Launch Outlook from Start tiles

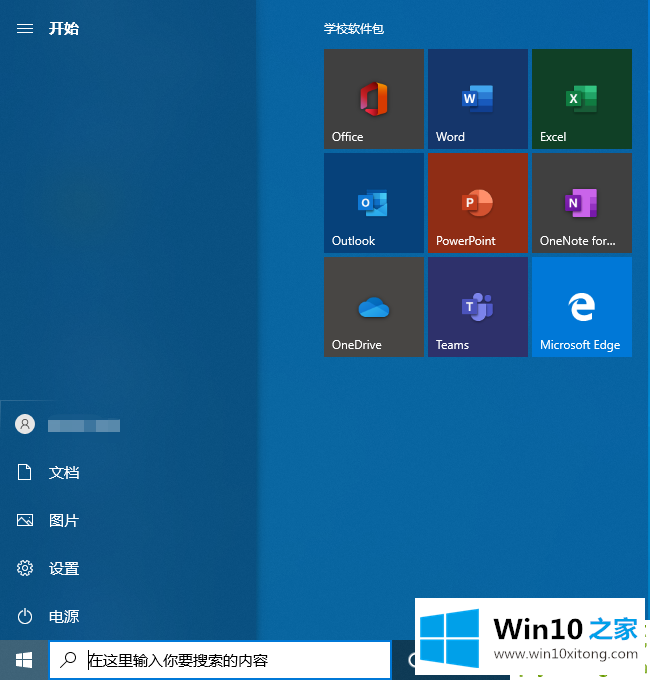pos(374,203)
